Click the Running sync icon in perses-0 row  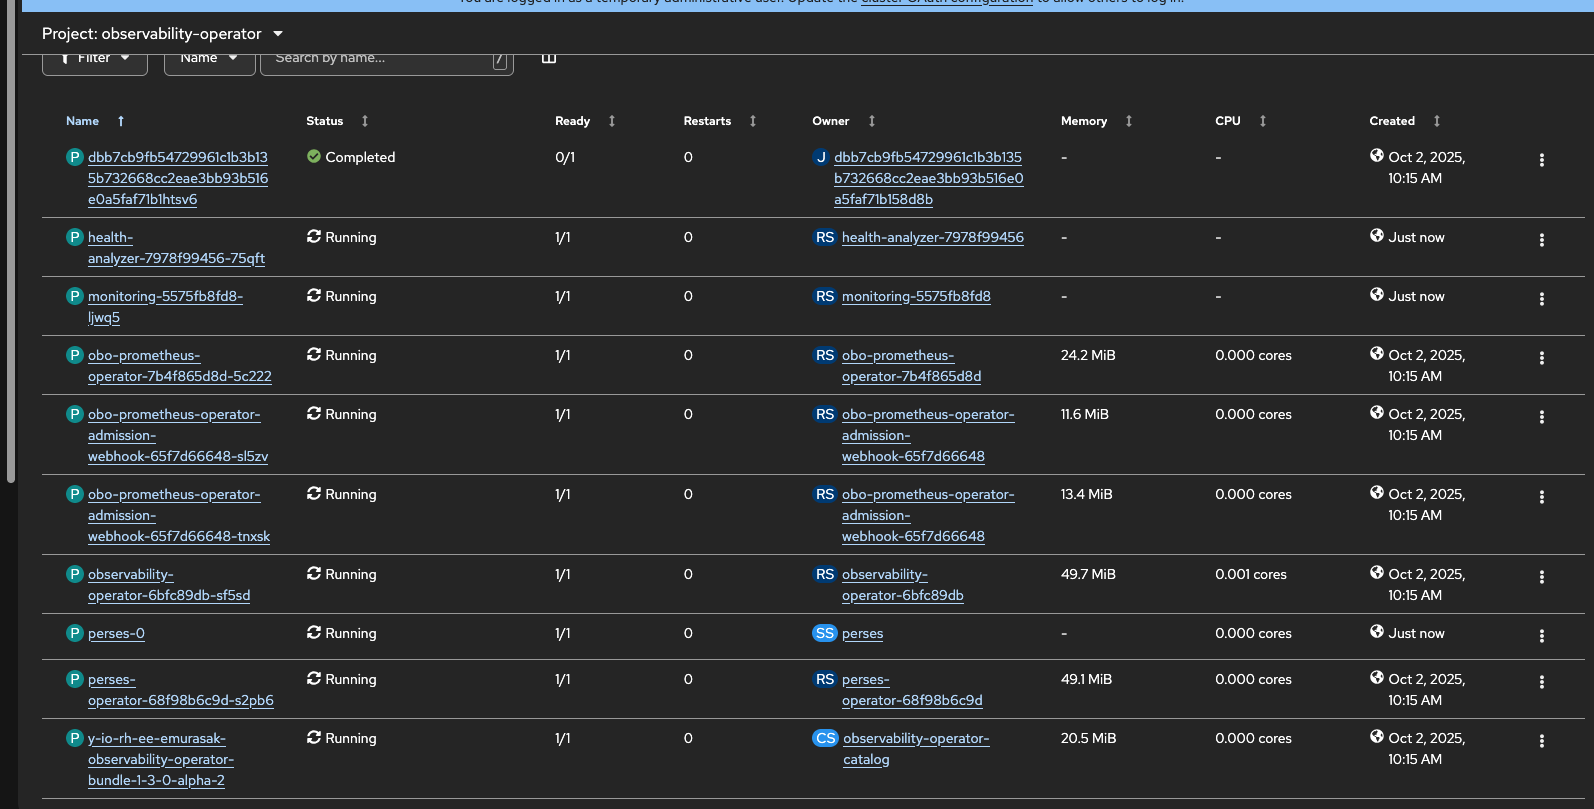point(314,632)
